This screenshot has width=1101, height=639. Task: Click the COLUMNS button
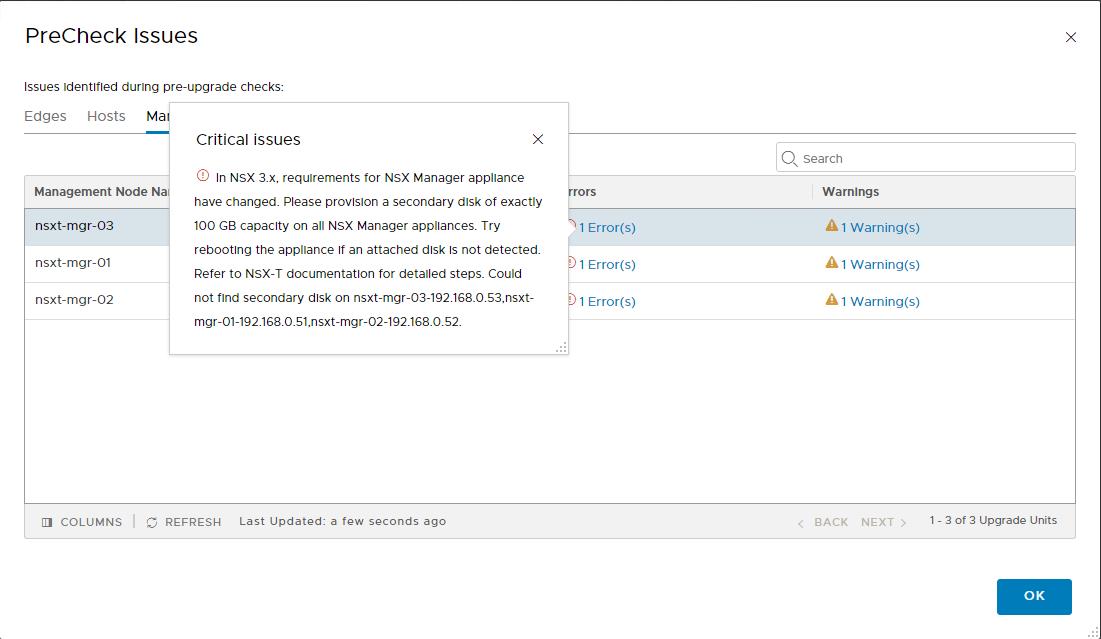click(81, 522)
